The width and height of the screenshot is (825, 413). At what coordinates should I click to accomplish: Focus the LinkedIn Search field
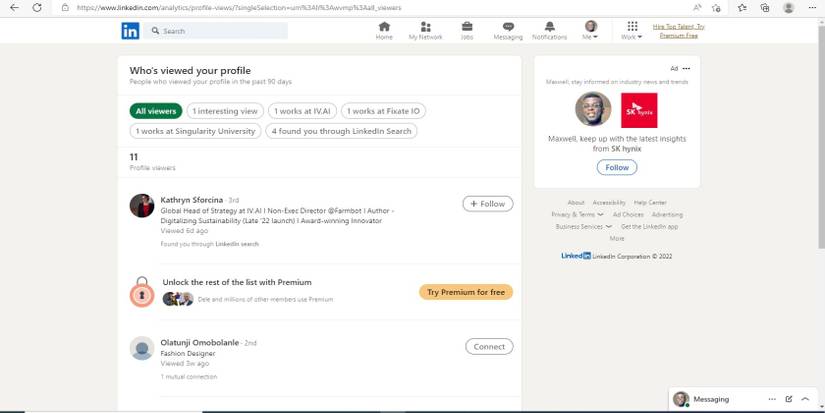(x=216, y=31)
